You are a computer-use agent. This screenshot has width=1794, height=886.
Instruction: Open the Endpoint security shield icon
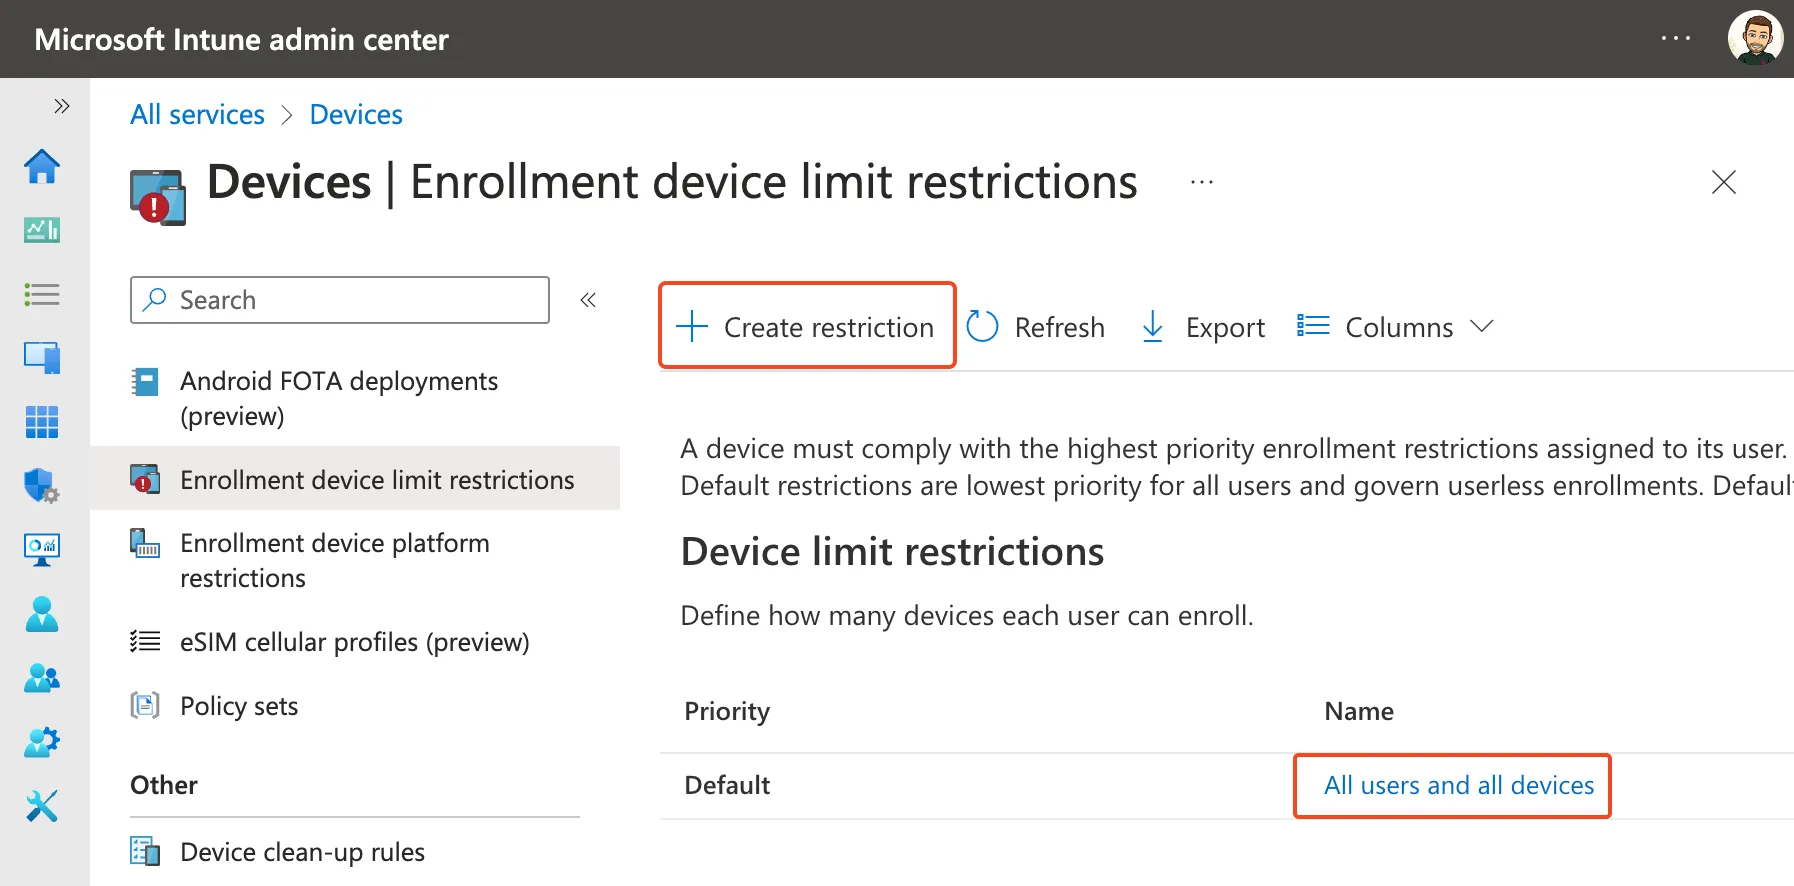click(x=42, y=486)
